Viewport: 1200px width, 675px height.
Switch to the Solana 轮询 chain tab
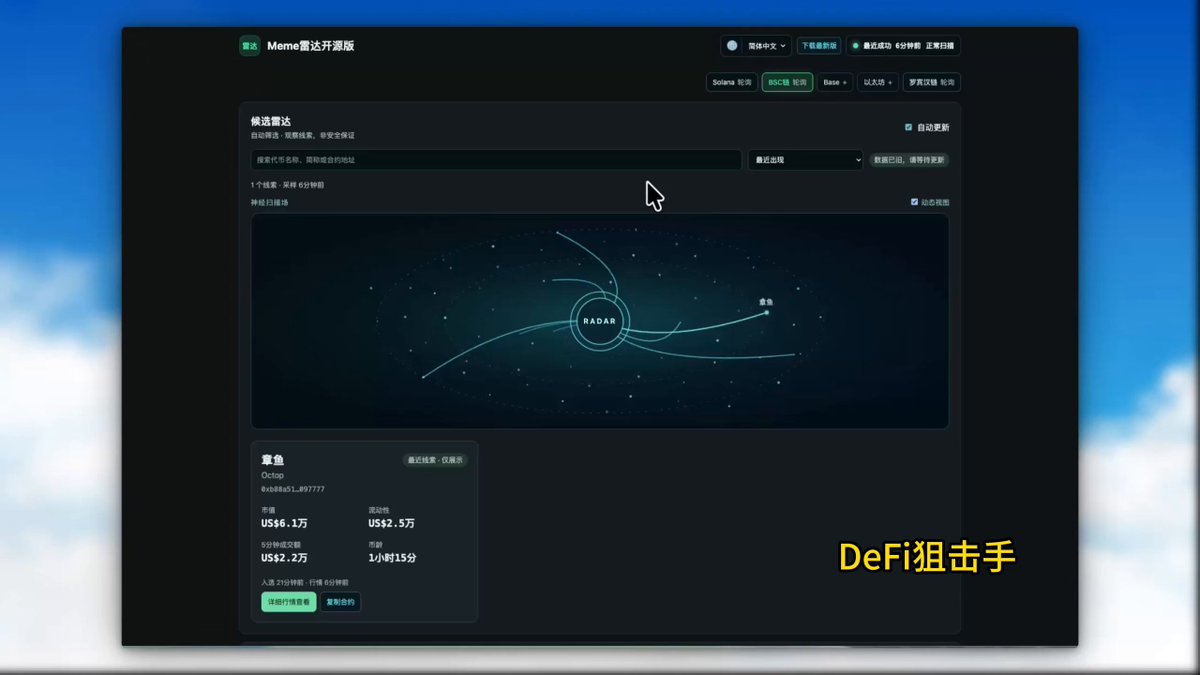732,82
